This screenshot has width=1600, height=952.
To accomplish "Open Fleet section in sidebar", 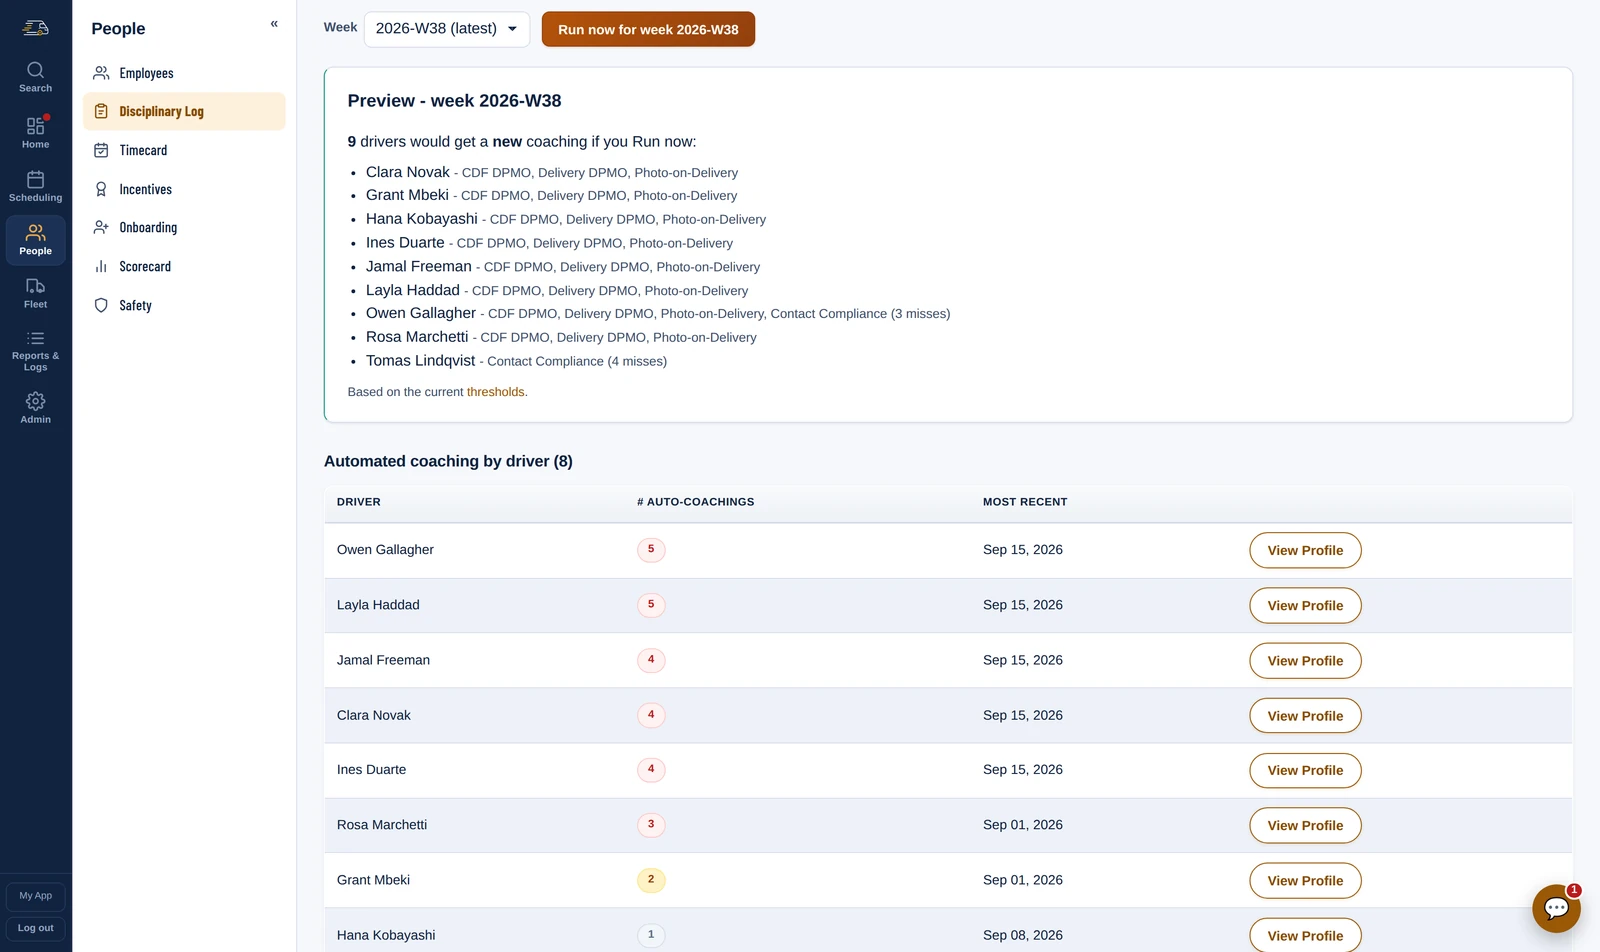I will click(35, 293).
